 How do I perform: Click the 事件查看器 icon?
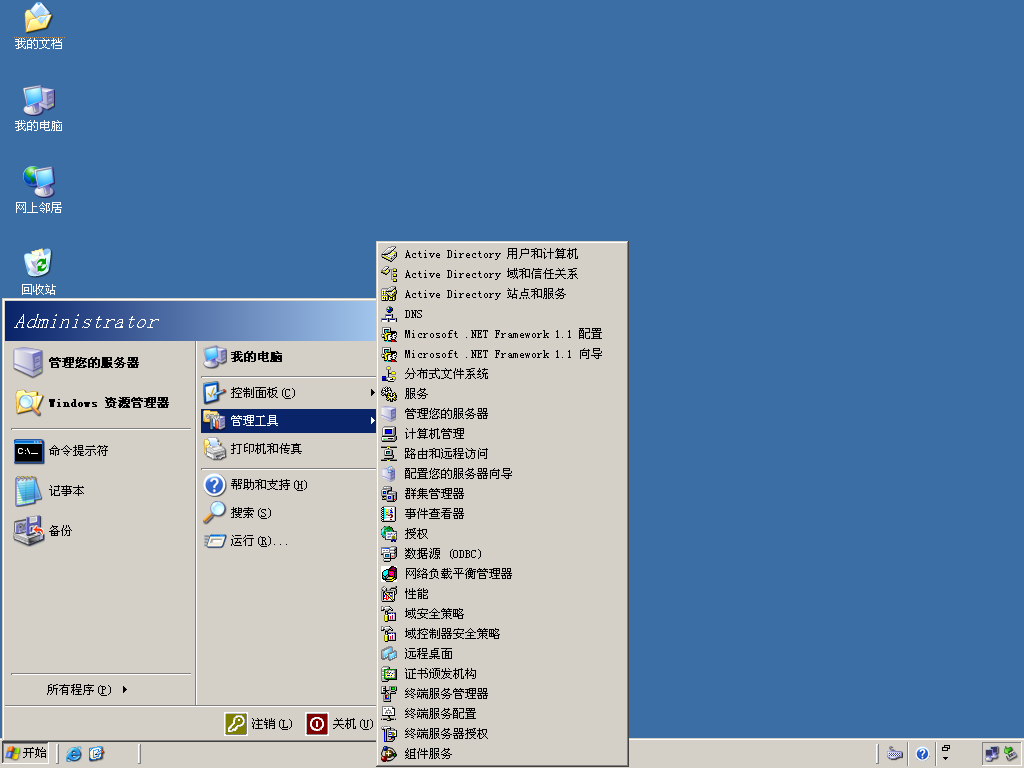389,514
